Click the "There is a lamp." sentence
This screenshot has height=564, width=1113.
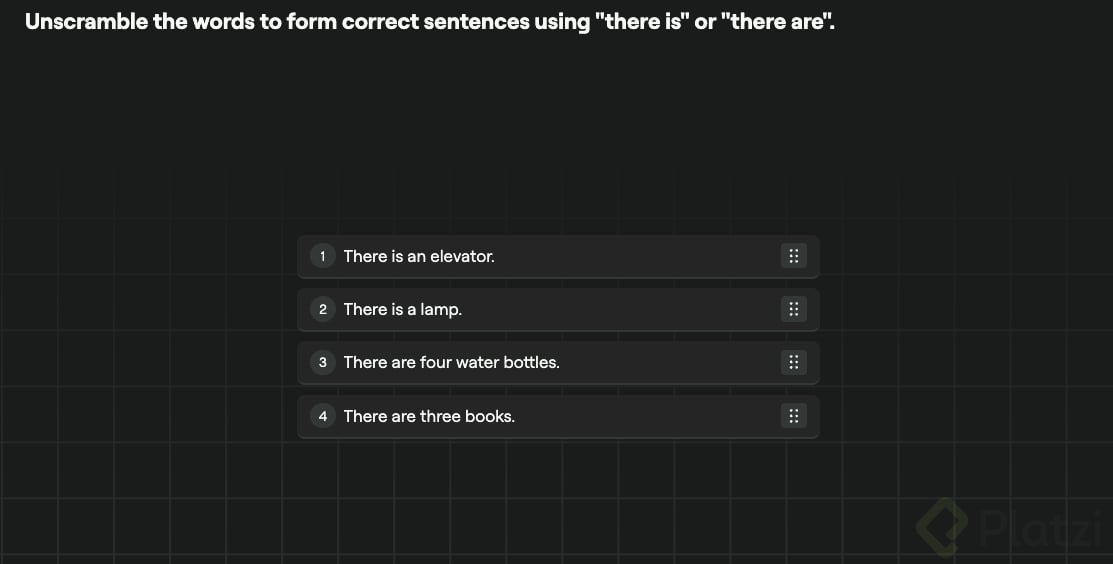[x=403, y=309]
